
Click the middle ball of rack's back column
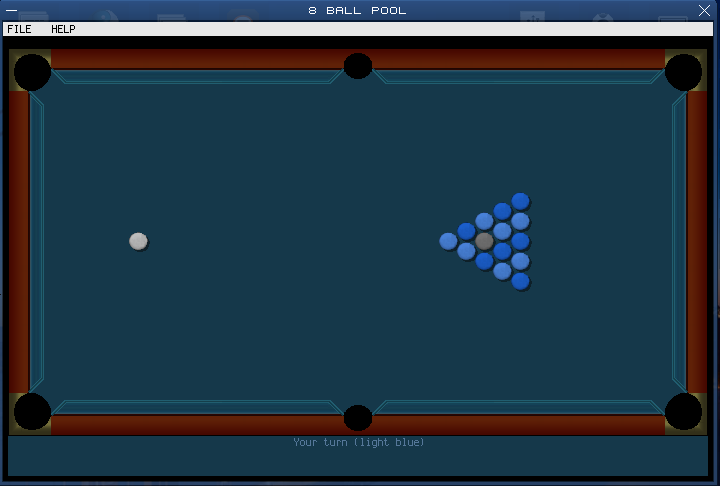(x=520, y=241)
